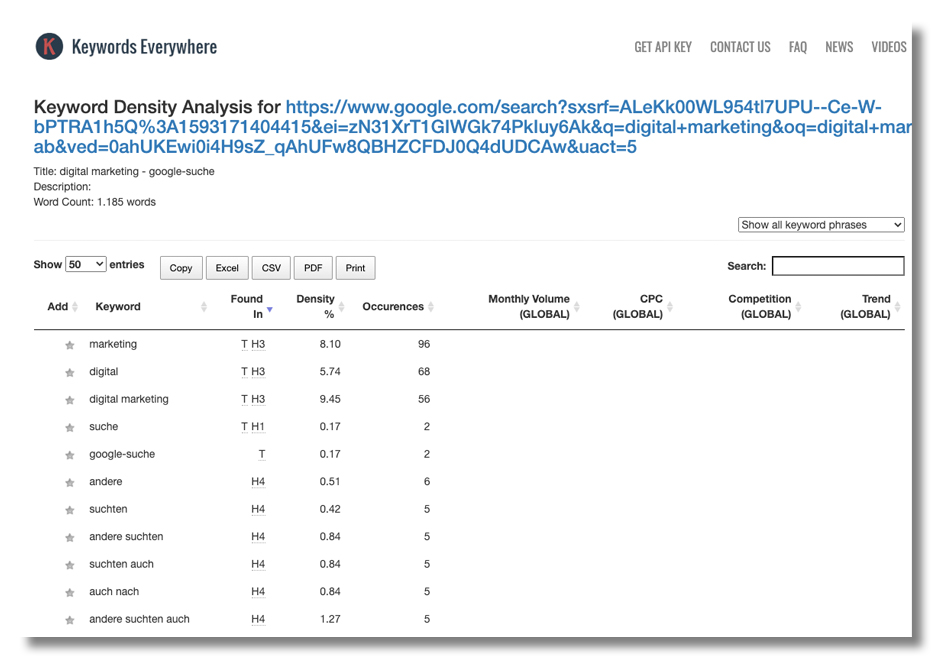The image size is (934, 657).
Task: Sort table by Keyword column
Action: click(118, 306)
